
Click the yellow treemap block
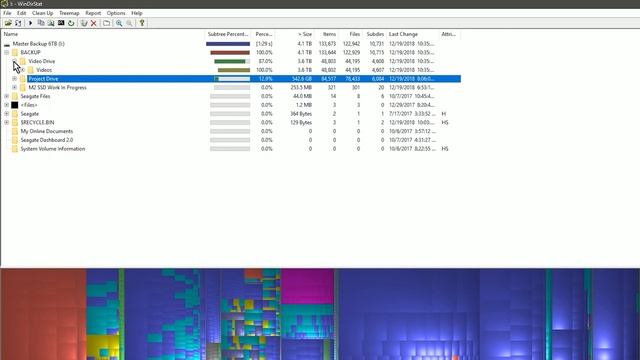(103, 347)
